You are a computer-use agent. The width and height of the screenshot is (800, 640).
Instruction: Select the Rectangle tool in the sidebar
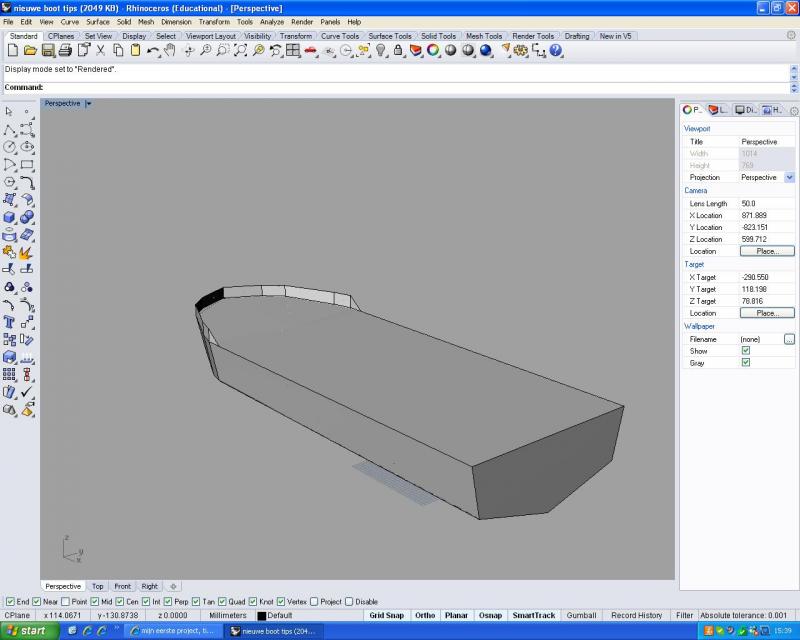(27, 165)
